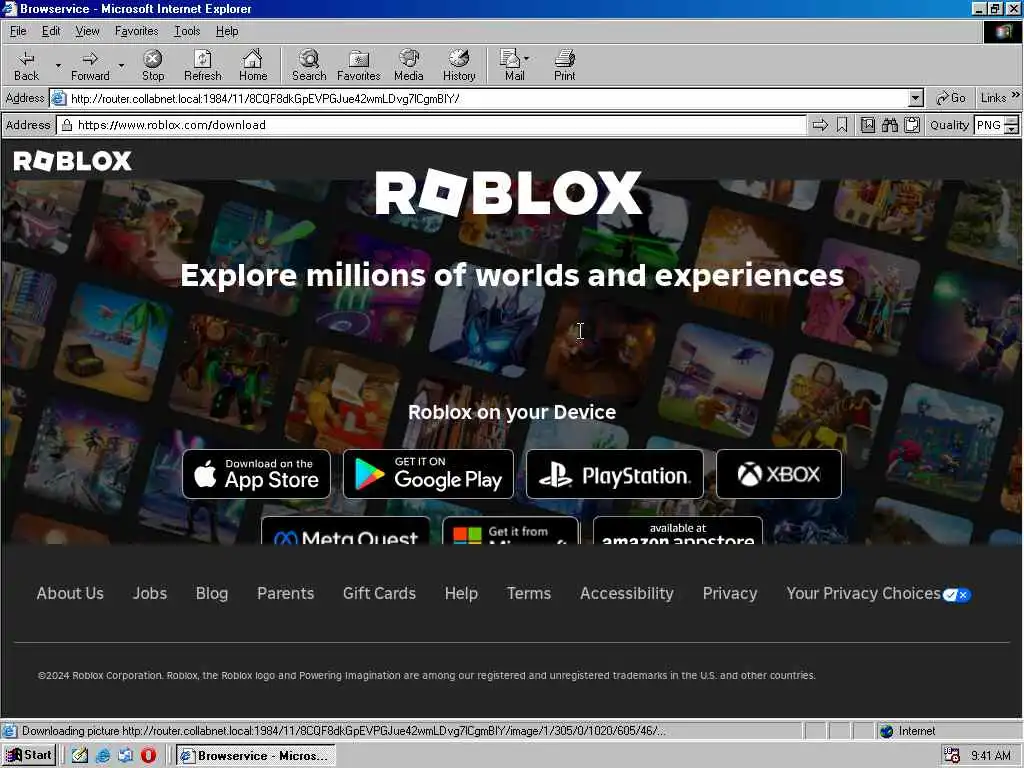The width and height of the screenshot is (1024, 768).
Task: Expand the IE address bar dropdown
Action: 916,99
